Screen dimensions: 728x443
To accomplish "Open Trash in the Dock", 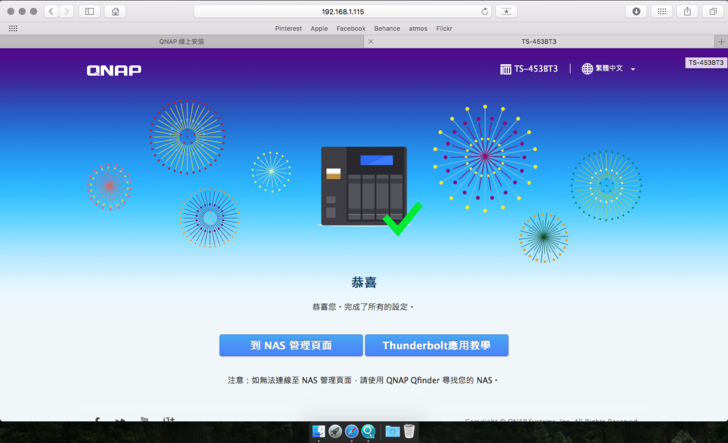I will pyautogui.click(x=409, y=431).
